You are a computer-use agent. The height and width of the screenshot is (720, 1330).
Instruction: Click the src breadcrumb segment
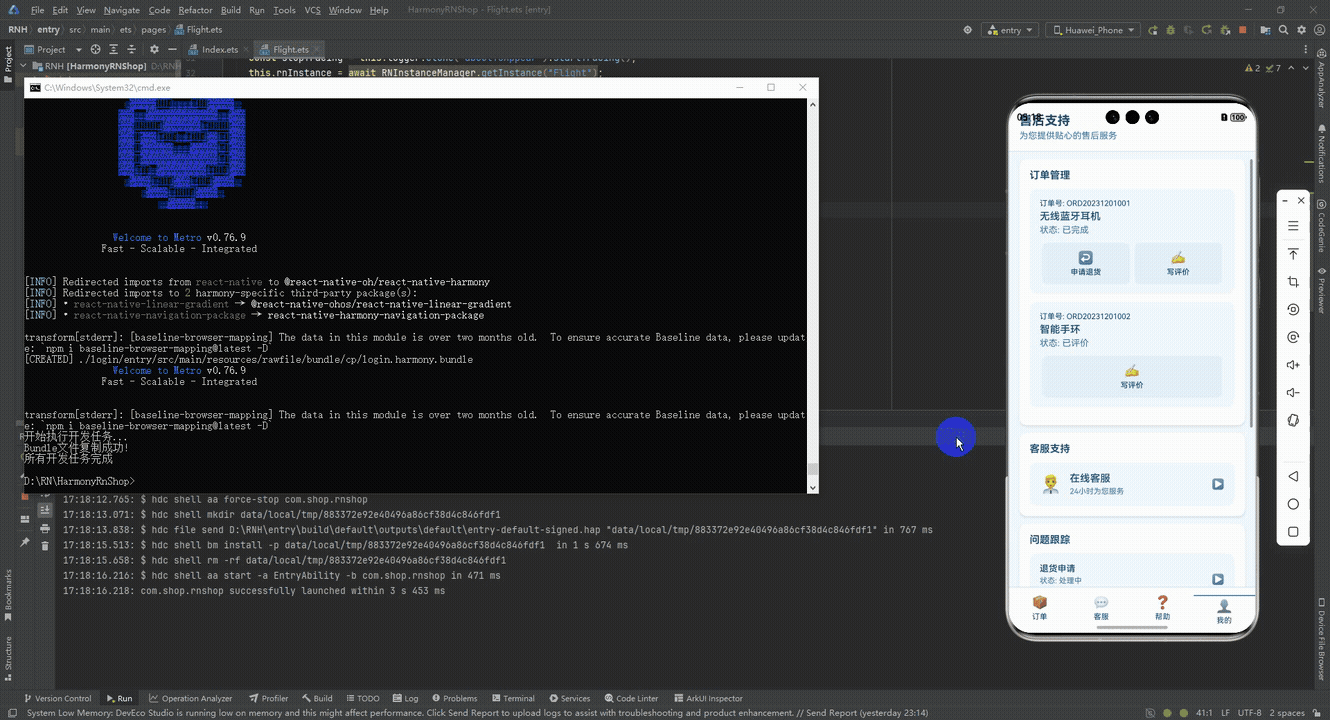pyautogui.click(x=75, y=30)
